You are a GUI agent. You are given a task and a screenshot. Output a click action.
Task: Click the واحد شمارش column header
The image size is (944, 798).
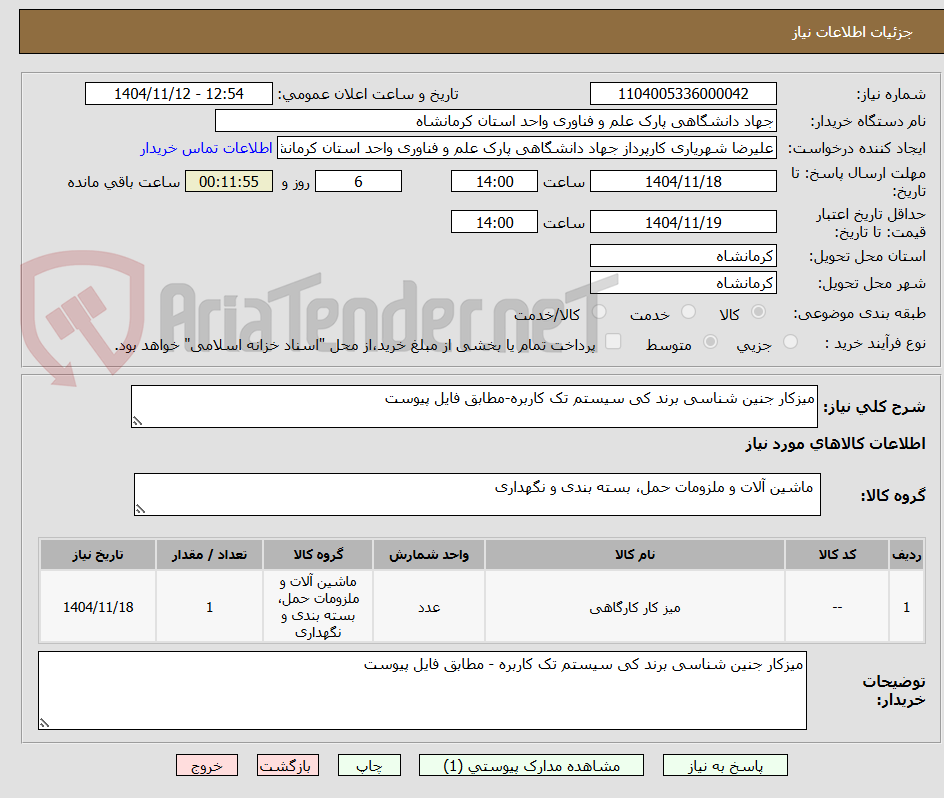[429, 555]
